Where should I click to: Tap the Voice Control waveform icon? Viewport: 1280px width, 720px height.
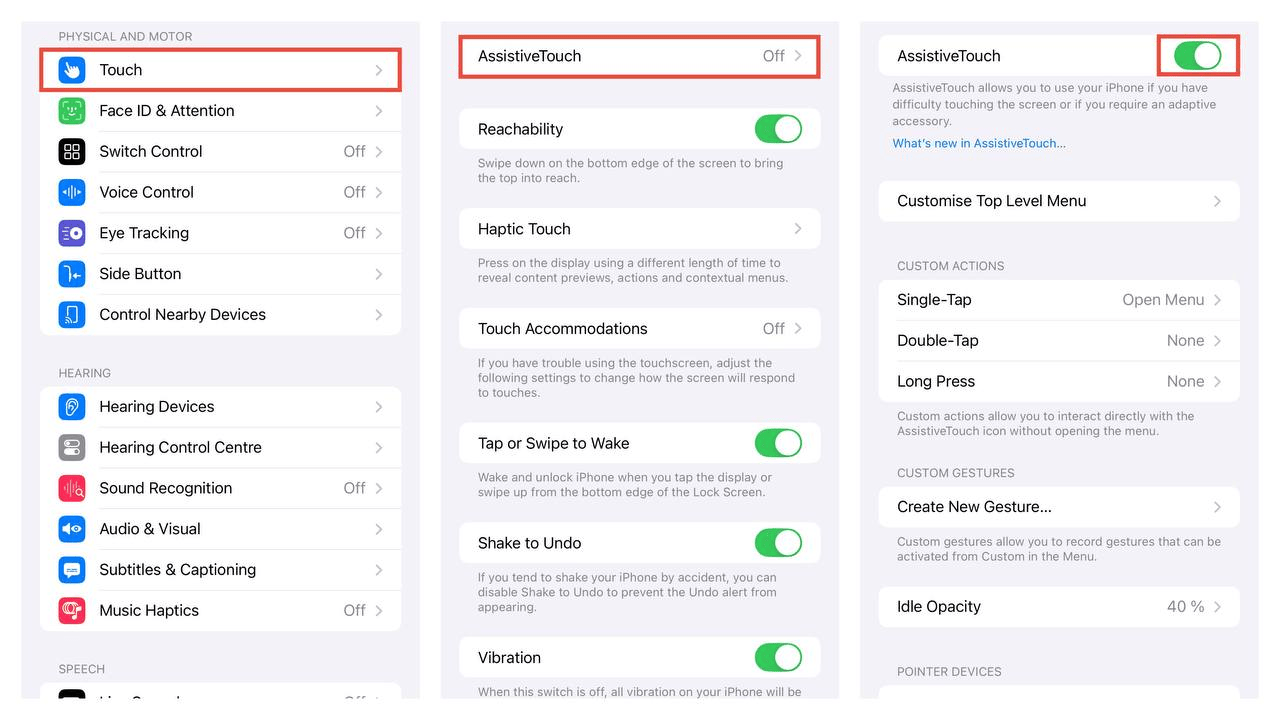click(x=72, y=192)
